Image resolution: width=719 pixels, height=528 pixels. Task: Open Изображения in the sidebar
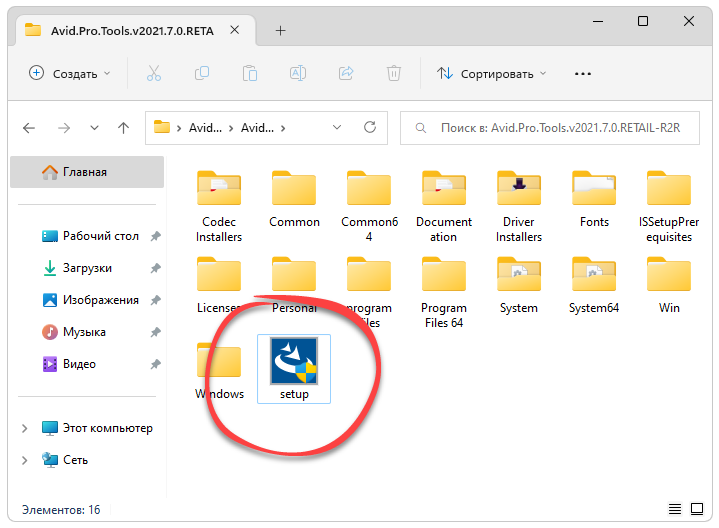point(90,300)
